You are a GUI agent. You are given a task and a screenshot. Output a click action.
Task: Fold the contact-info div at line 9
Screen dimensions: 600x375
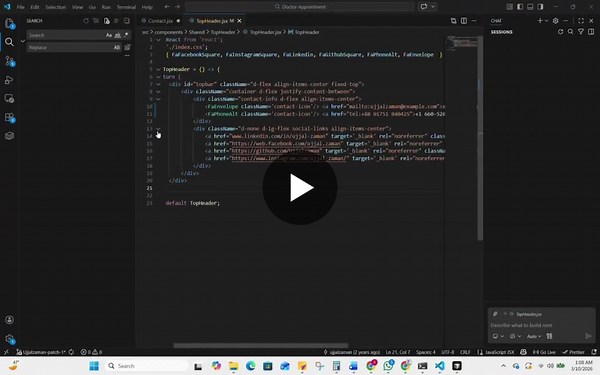pos(158,99)
